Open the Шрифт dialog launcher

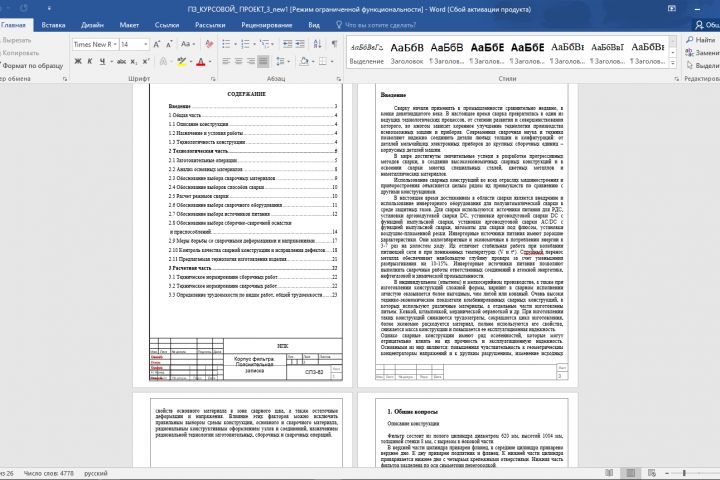[213, 79]
